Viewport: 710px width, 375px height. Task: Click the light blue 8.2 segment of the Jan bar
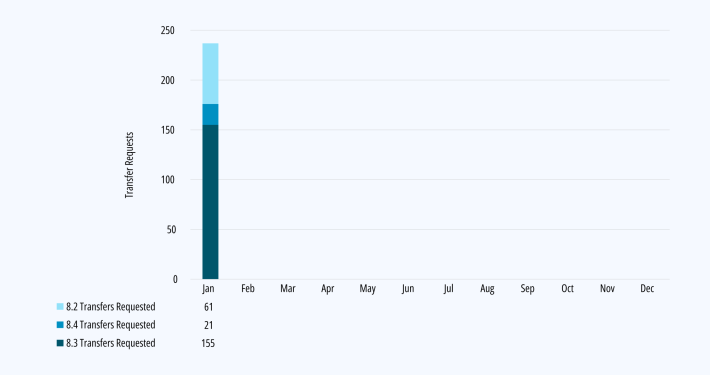[210, 73]
